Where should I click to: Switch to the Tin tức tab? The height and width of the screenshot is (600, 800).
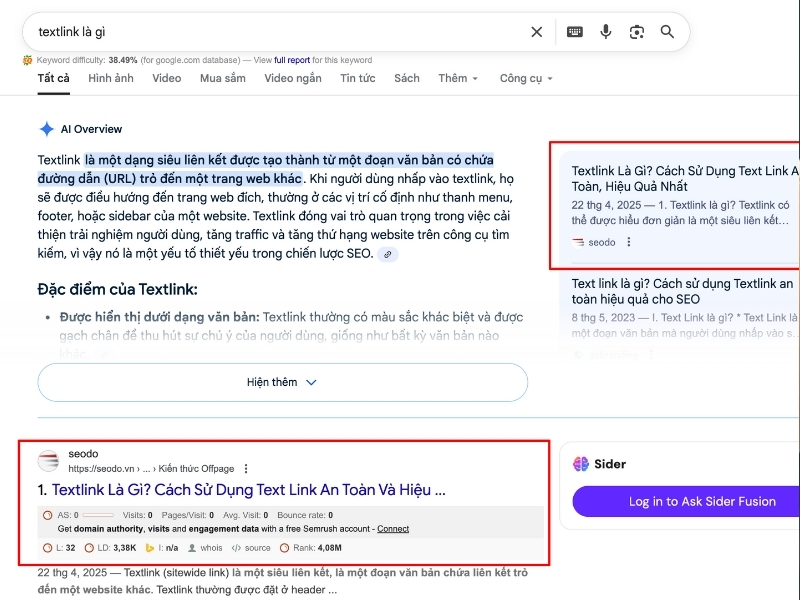pyautogui.click(x=357, y=78)
